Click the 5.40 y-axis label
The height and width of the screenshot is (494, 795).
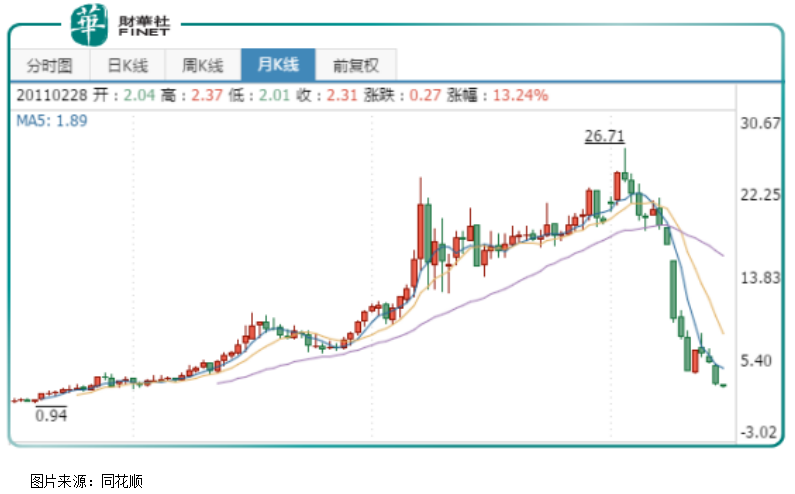[x=762, y=360]
